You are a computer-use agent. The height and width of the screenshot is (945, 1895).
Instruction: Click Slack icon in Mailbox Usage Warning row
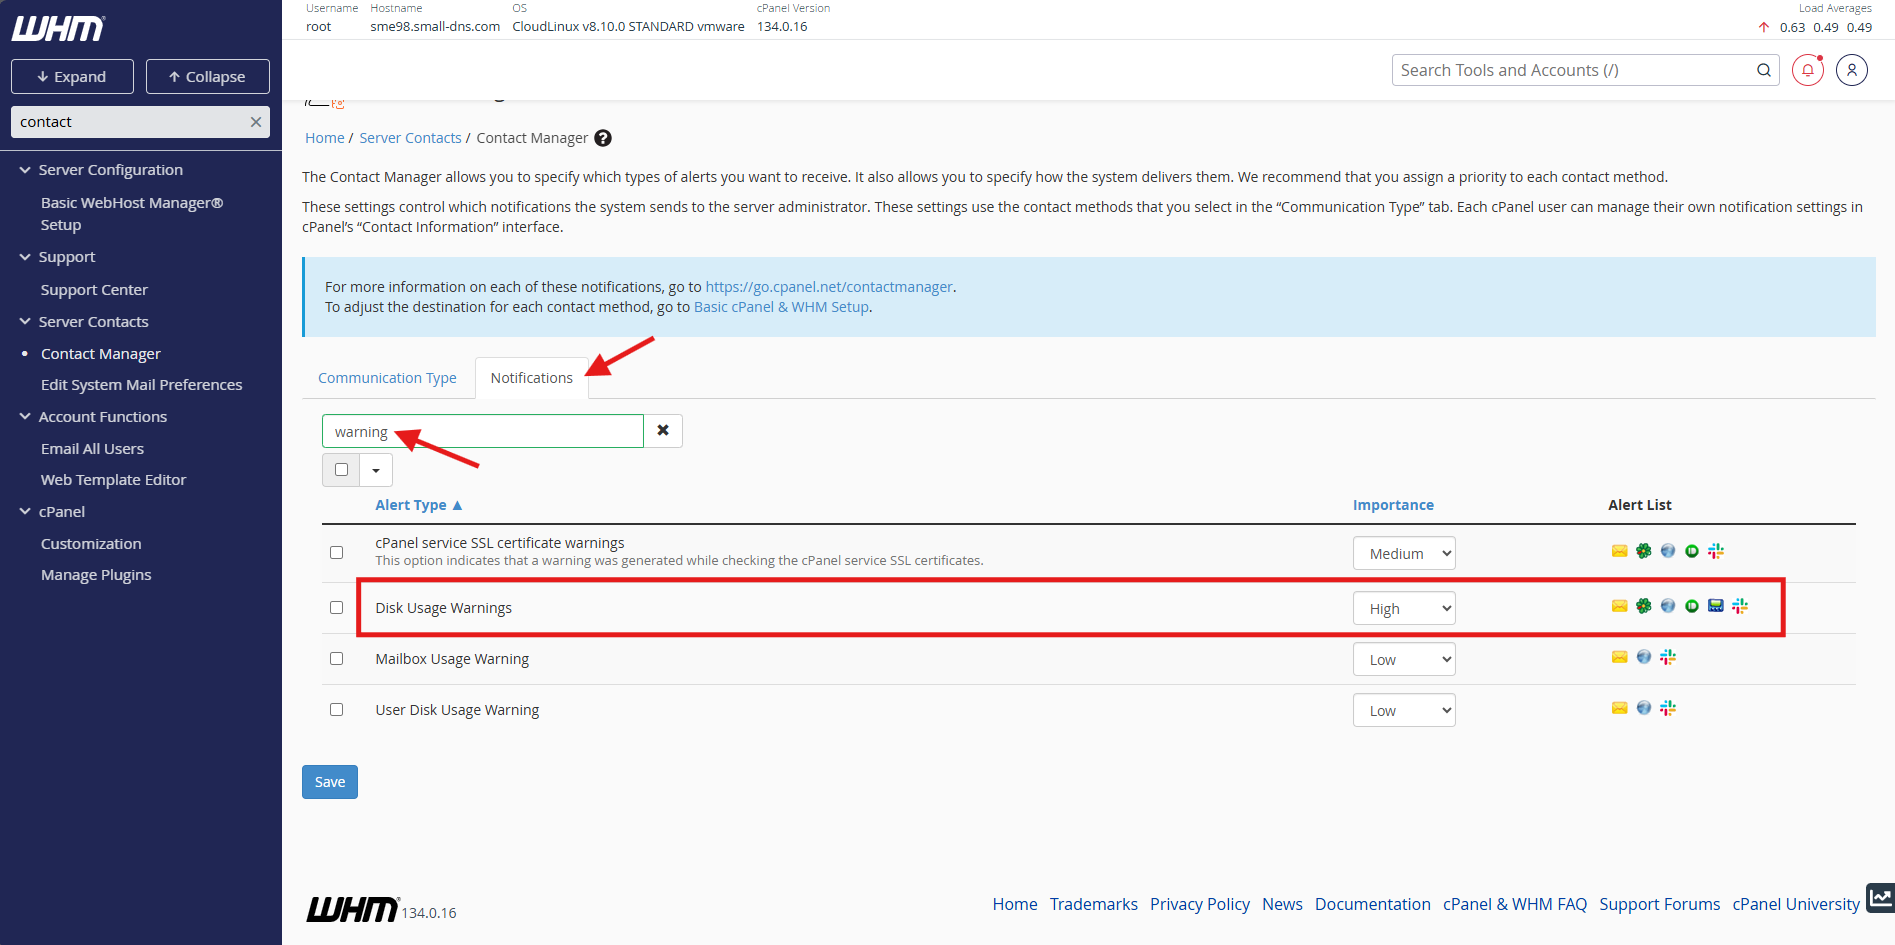tap(1667, 657)
